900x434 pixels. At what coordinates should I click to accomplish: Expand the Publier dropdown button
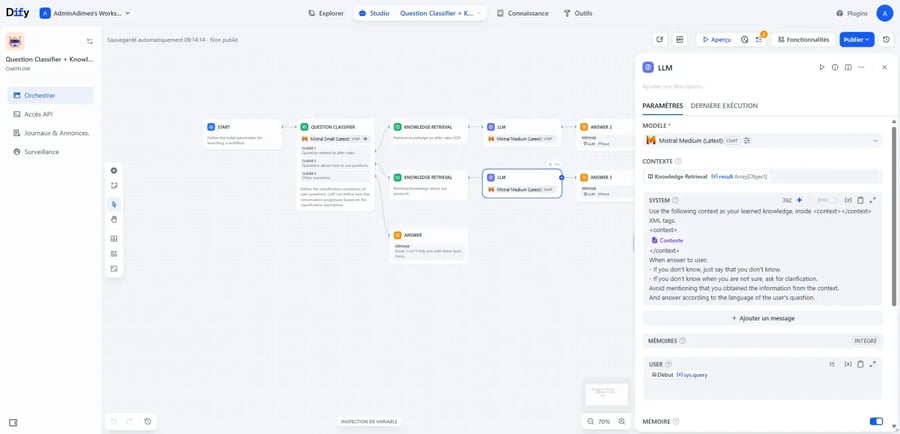[857, 40]
